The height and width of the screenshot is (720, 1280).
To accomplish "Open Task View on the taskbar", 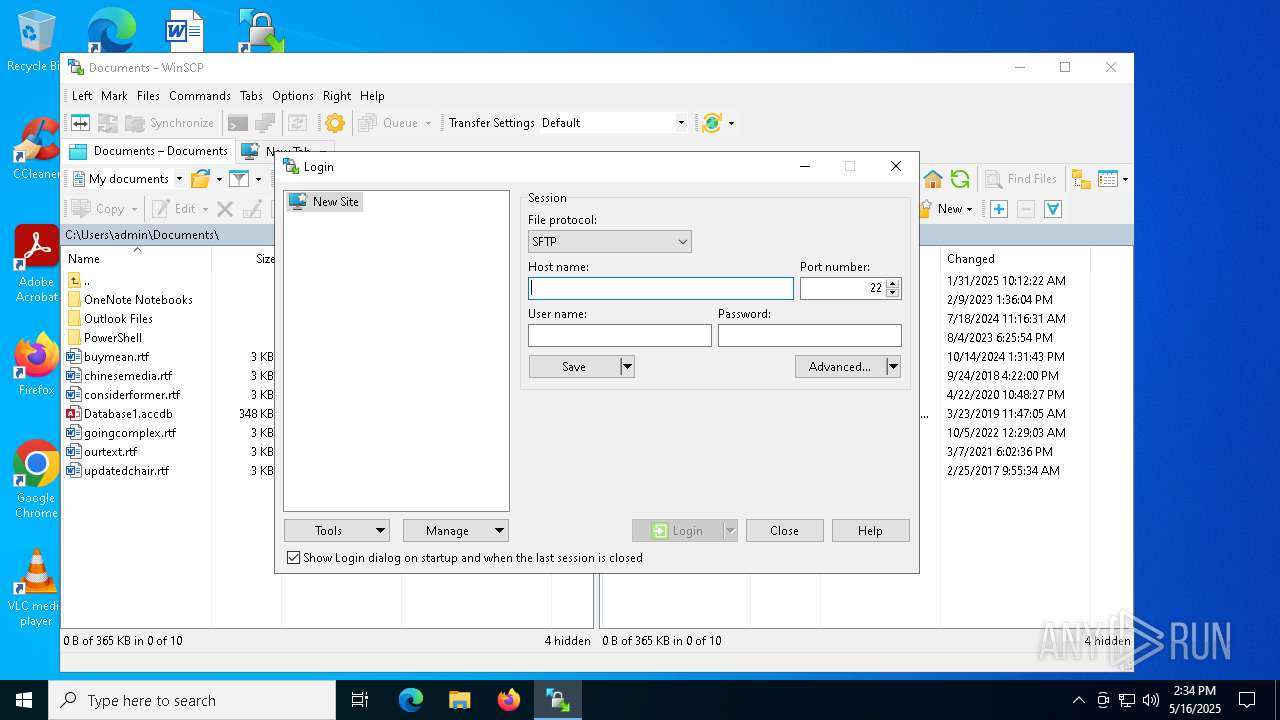I will tap(360, 700).
